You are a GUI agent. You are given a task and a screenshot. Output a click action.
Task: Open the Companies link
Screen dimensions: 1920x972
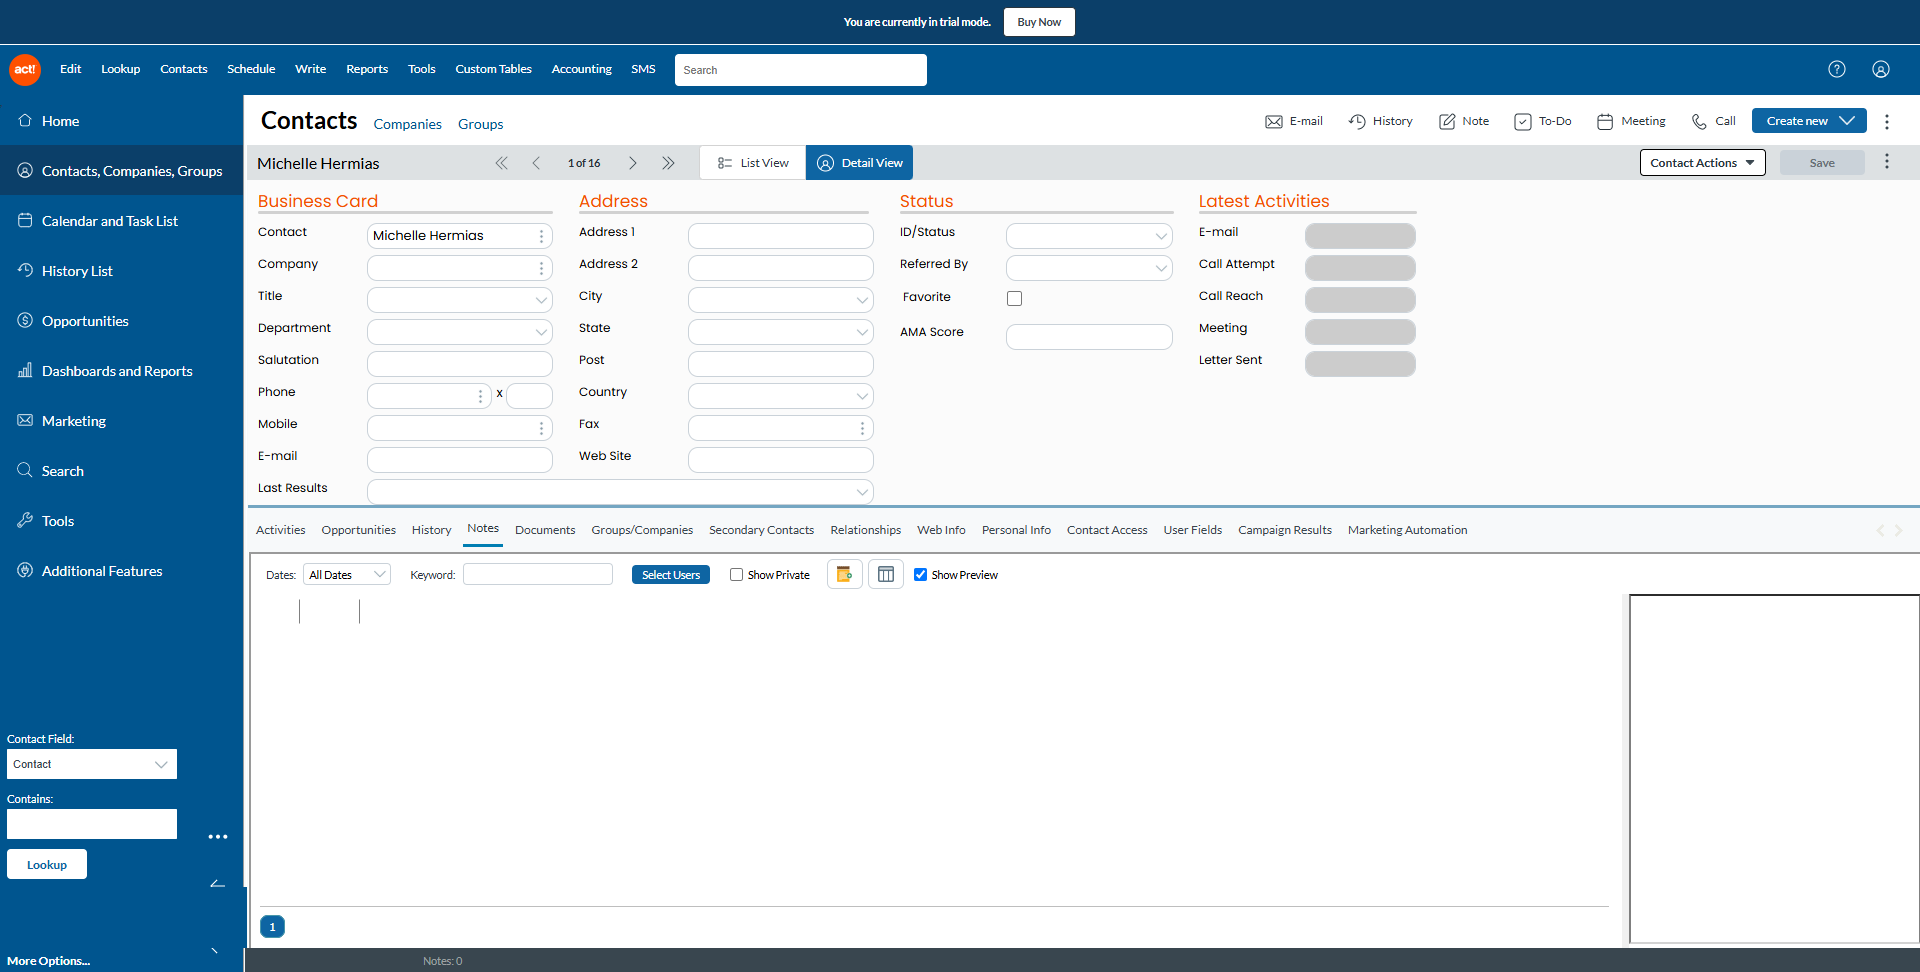coord(407,124)
